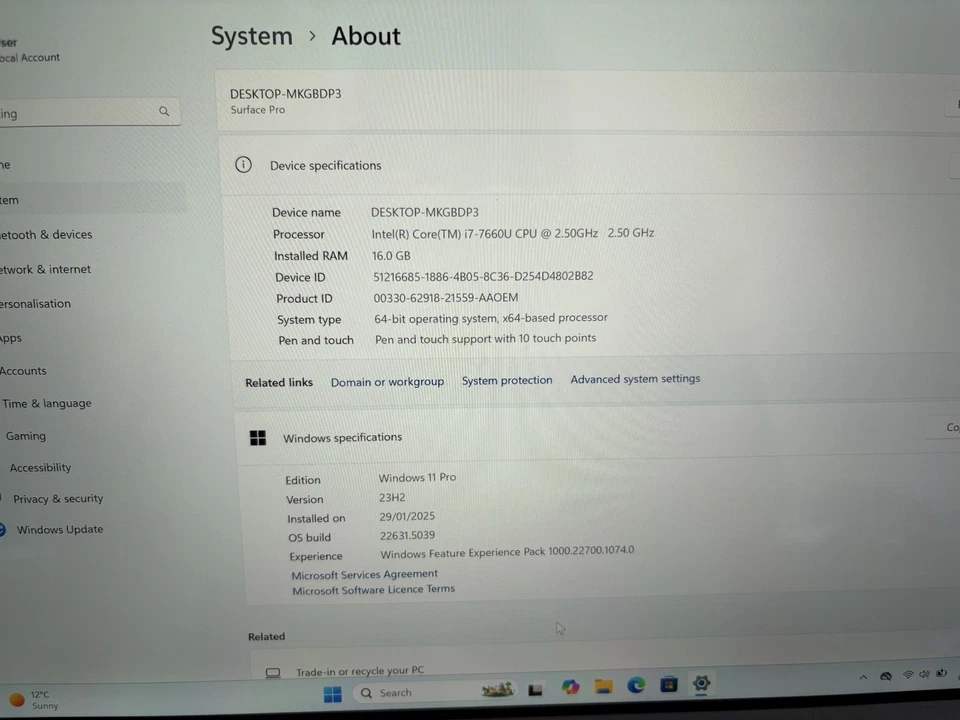Select Windows Update in the sidebar
The image size is (960, 720).
(x=59, y=529)
